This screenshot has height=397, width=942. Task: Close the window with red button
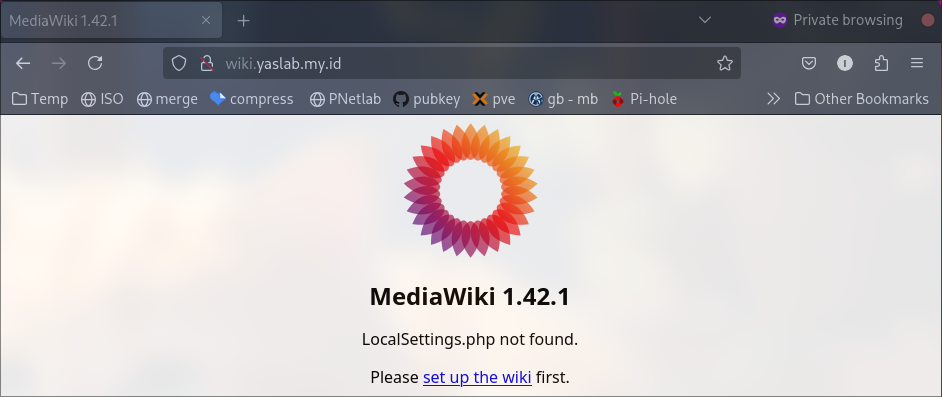[928, 20]
